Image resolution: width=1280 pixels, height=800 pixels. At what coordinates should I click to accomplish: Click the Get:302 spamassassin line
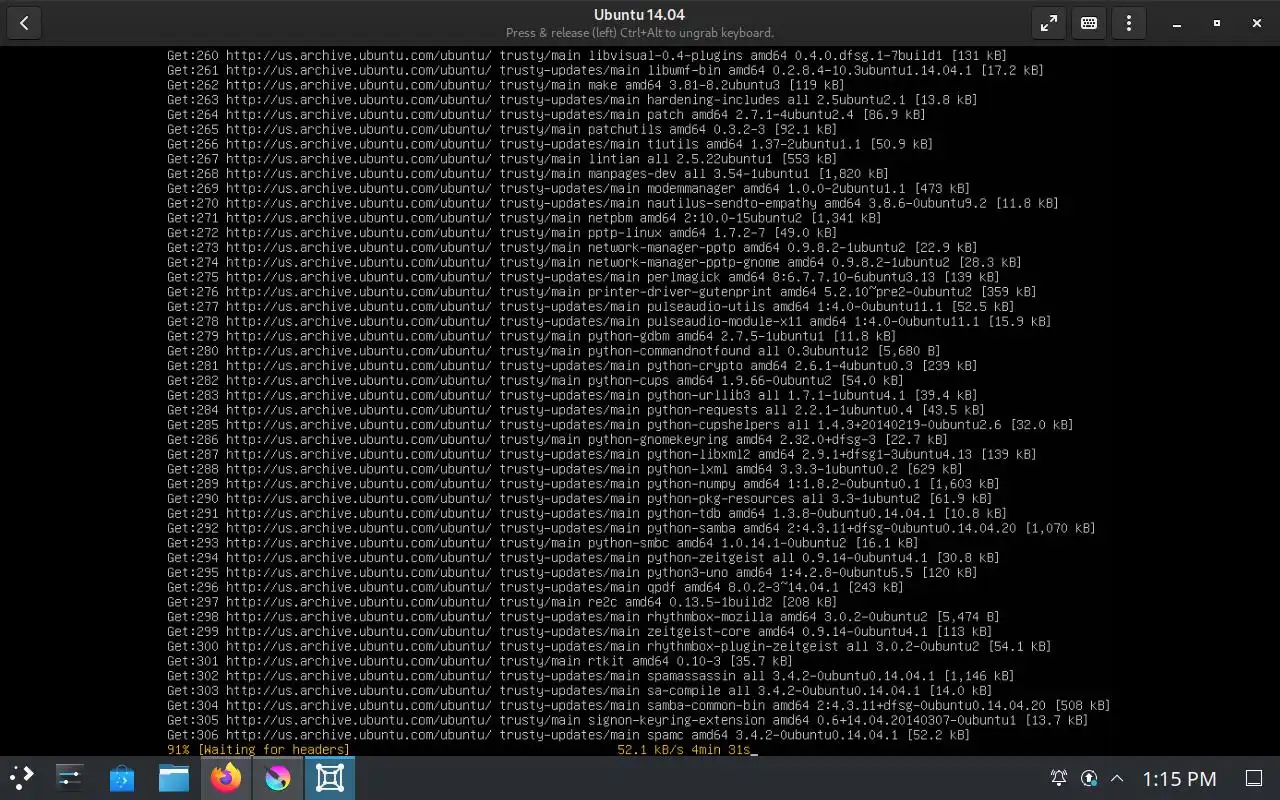tap(591, 676)
